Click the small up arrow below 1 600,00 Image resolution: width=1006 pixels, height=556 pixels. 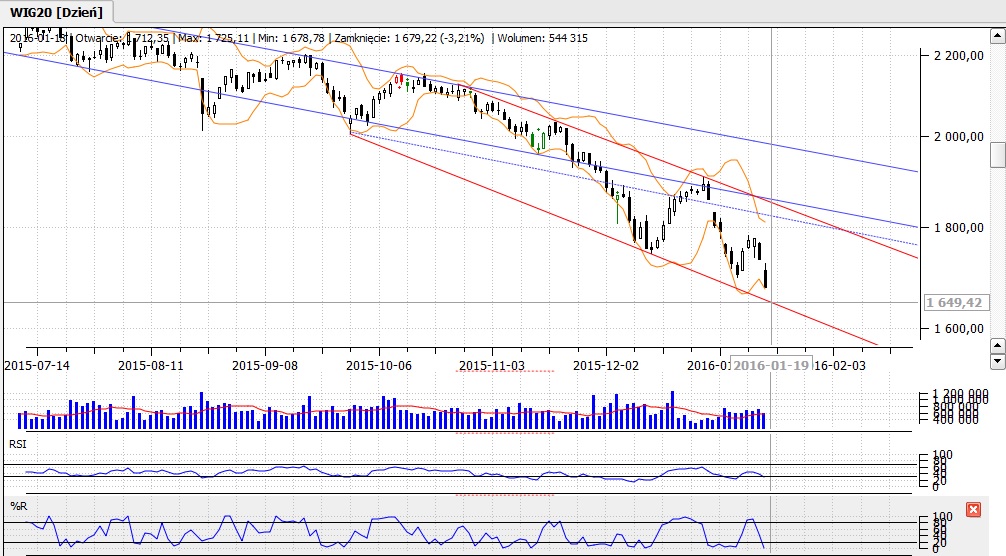[997, 345]
